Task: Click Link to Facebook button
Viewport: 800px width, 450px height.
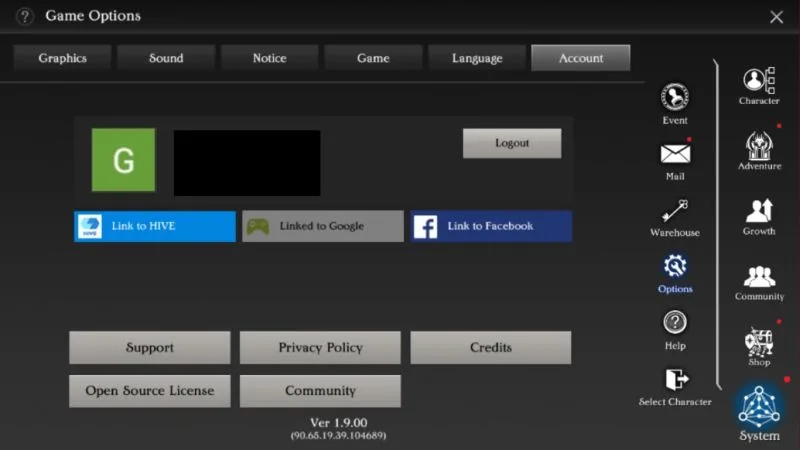Action: pos(490,226)
